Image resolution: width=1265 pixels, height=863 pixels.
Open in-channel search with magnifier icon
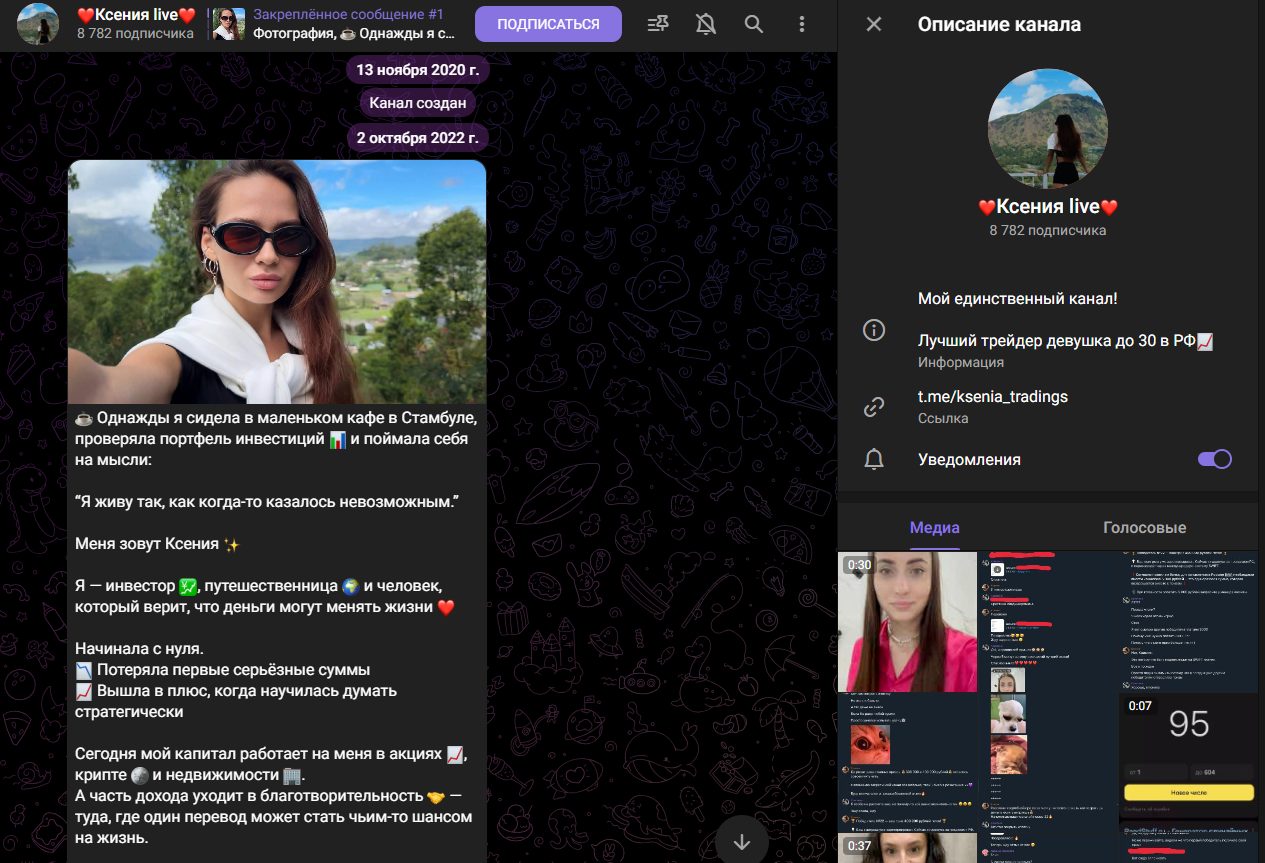point(753,23)
